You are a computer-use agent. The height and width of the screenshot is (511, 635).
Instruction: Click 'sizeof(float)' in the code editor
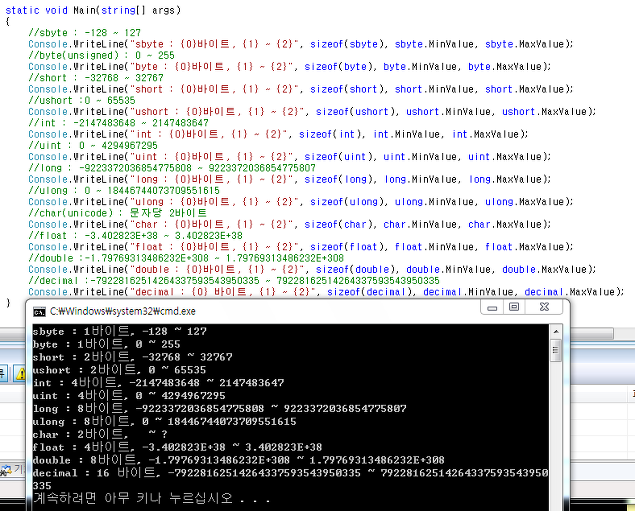click(347, 247)
